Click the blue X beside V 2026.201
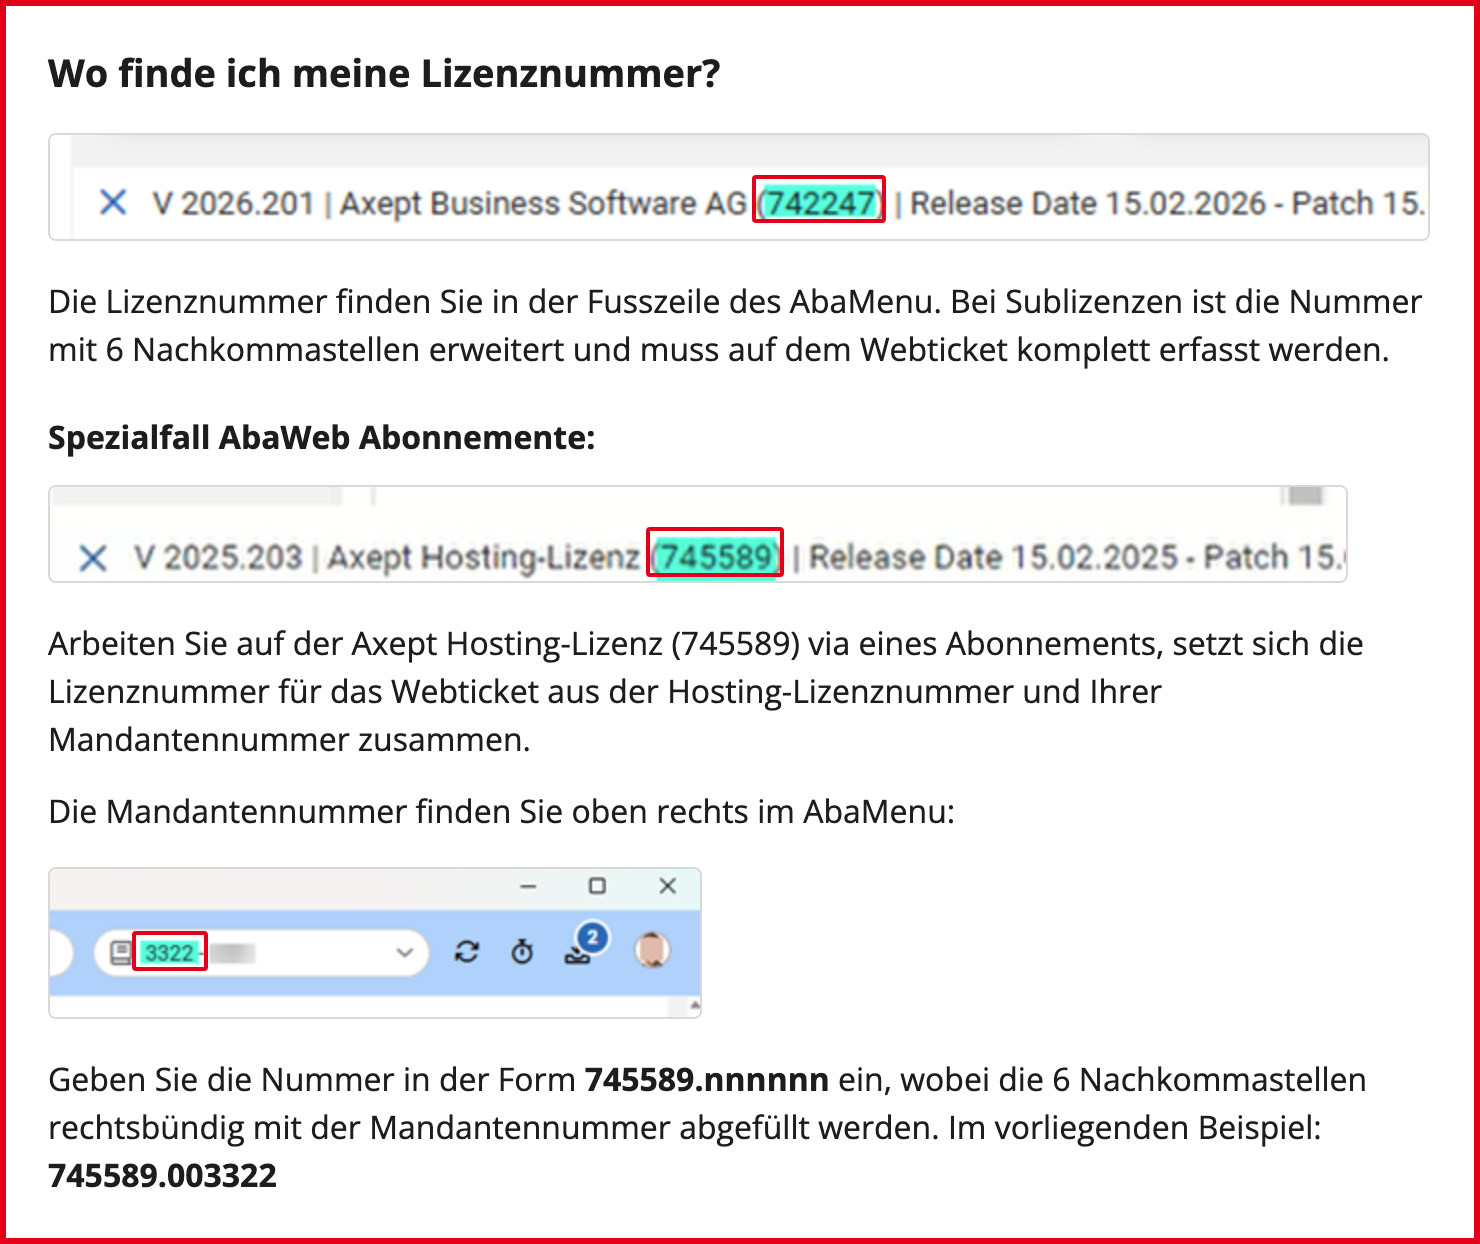This screenshot has width=1480, height=1244. click(113, 203)
